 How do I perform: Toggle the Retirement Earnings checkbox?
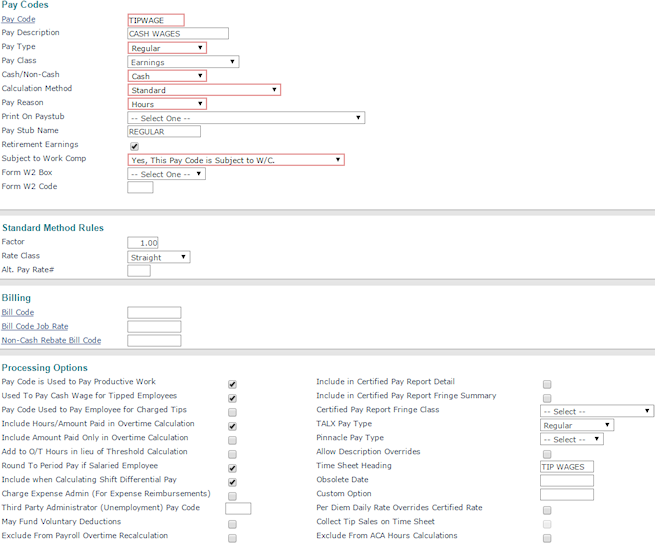click(134, 145)
